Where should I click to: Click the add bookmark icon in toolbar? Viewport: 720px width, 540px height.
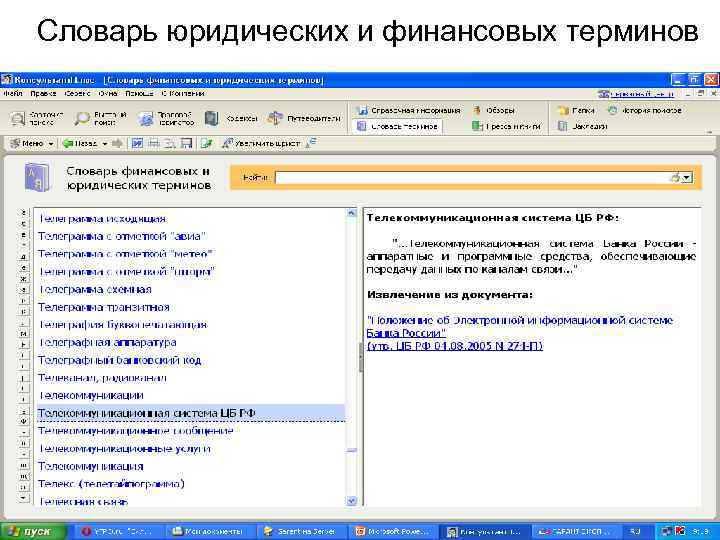coord(206,144)
